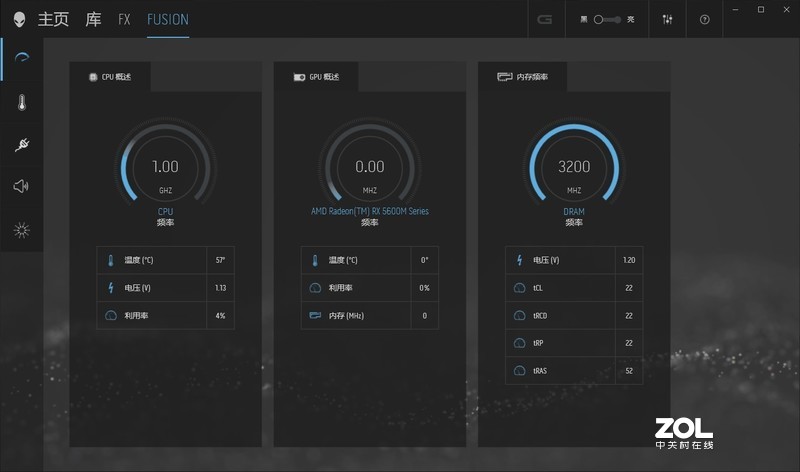Click the blue CPU label under gauge
Image resolution: width=800 pixels, height=472 pixels.
point(165,211)
